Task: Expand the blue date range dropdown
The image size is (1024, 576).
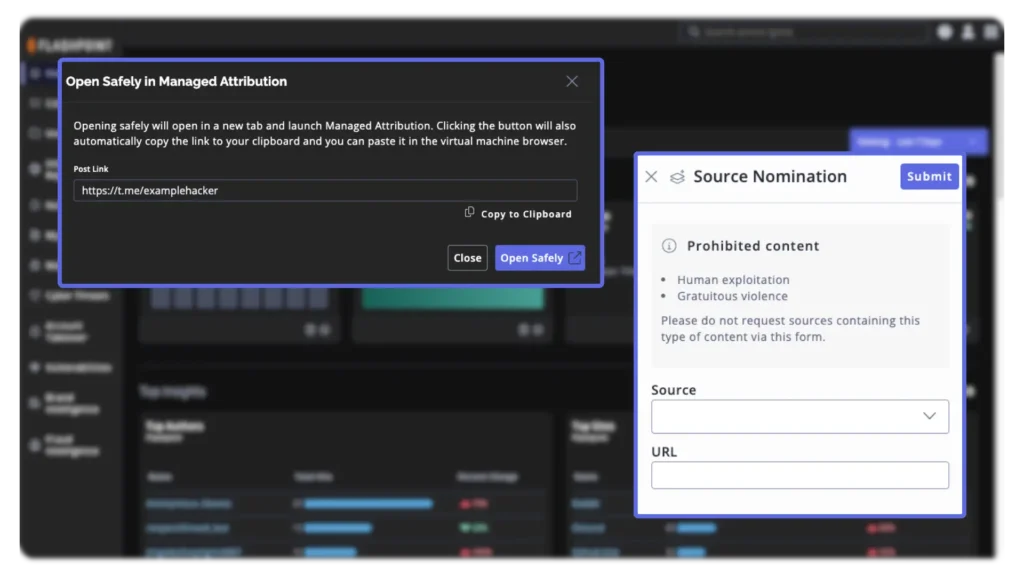Action: 917,142
